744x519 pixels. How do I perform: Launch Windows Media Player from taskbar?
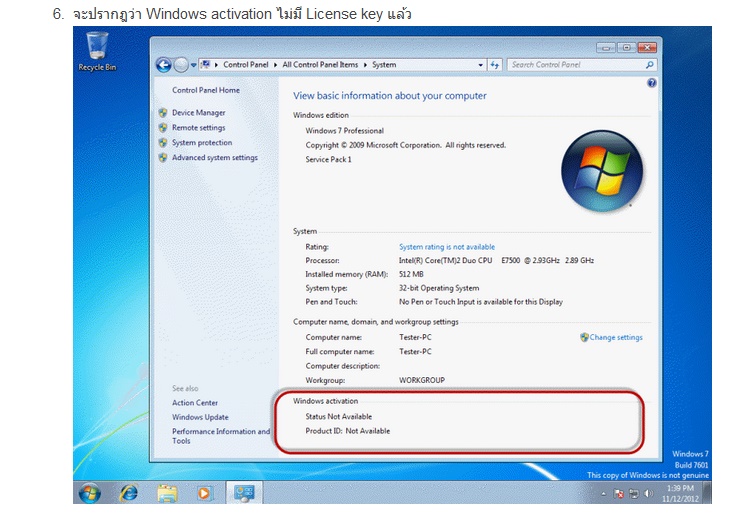coord(204,493)
